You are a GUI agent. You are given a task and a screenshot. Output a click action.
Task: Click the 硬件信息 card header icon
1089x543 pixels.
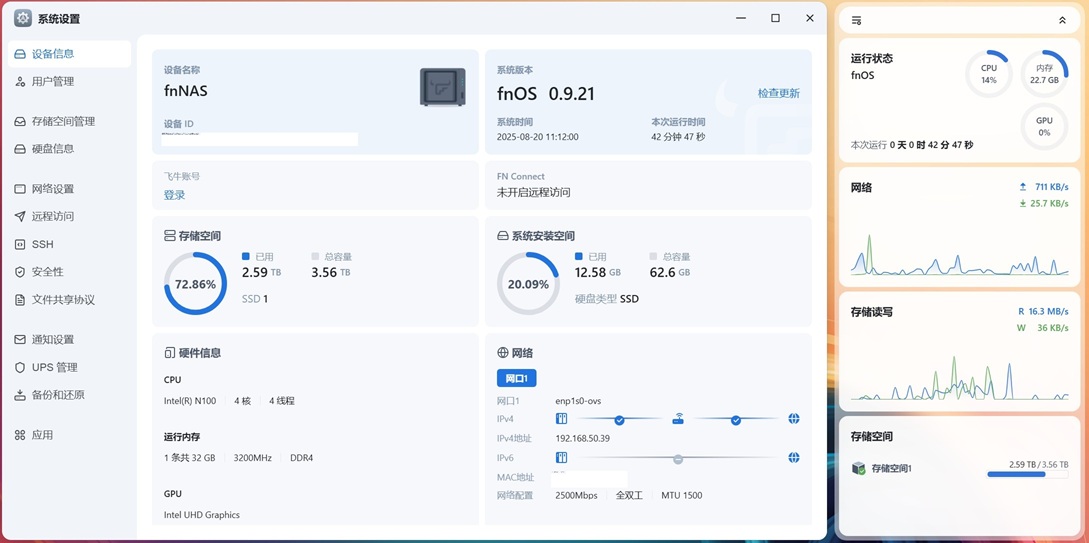[169, 353]
